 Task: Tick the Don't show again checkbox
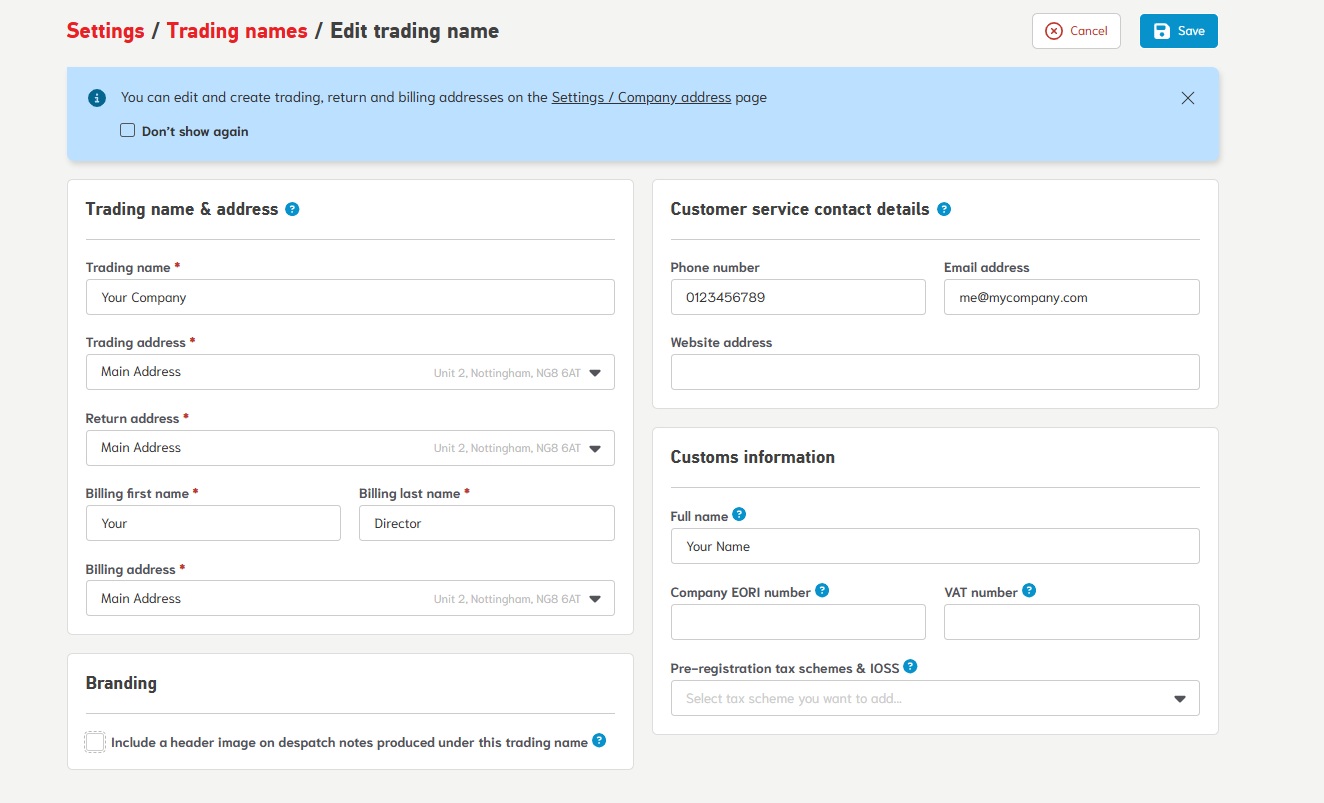[x=128, y=130]
